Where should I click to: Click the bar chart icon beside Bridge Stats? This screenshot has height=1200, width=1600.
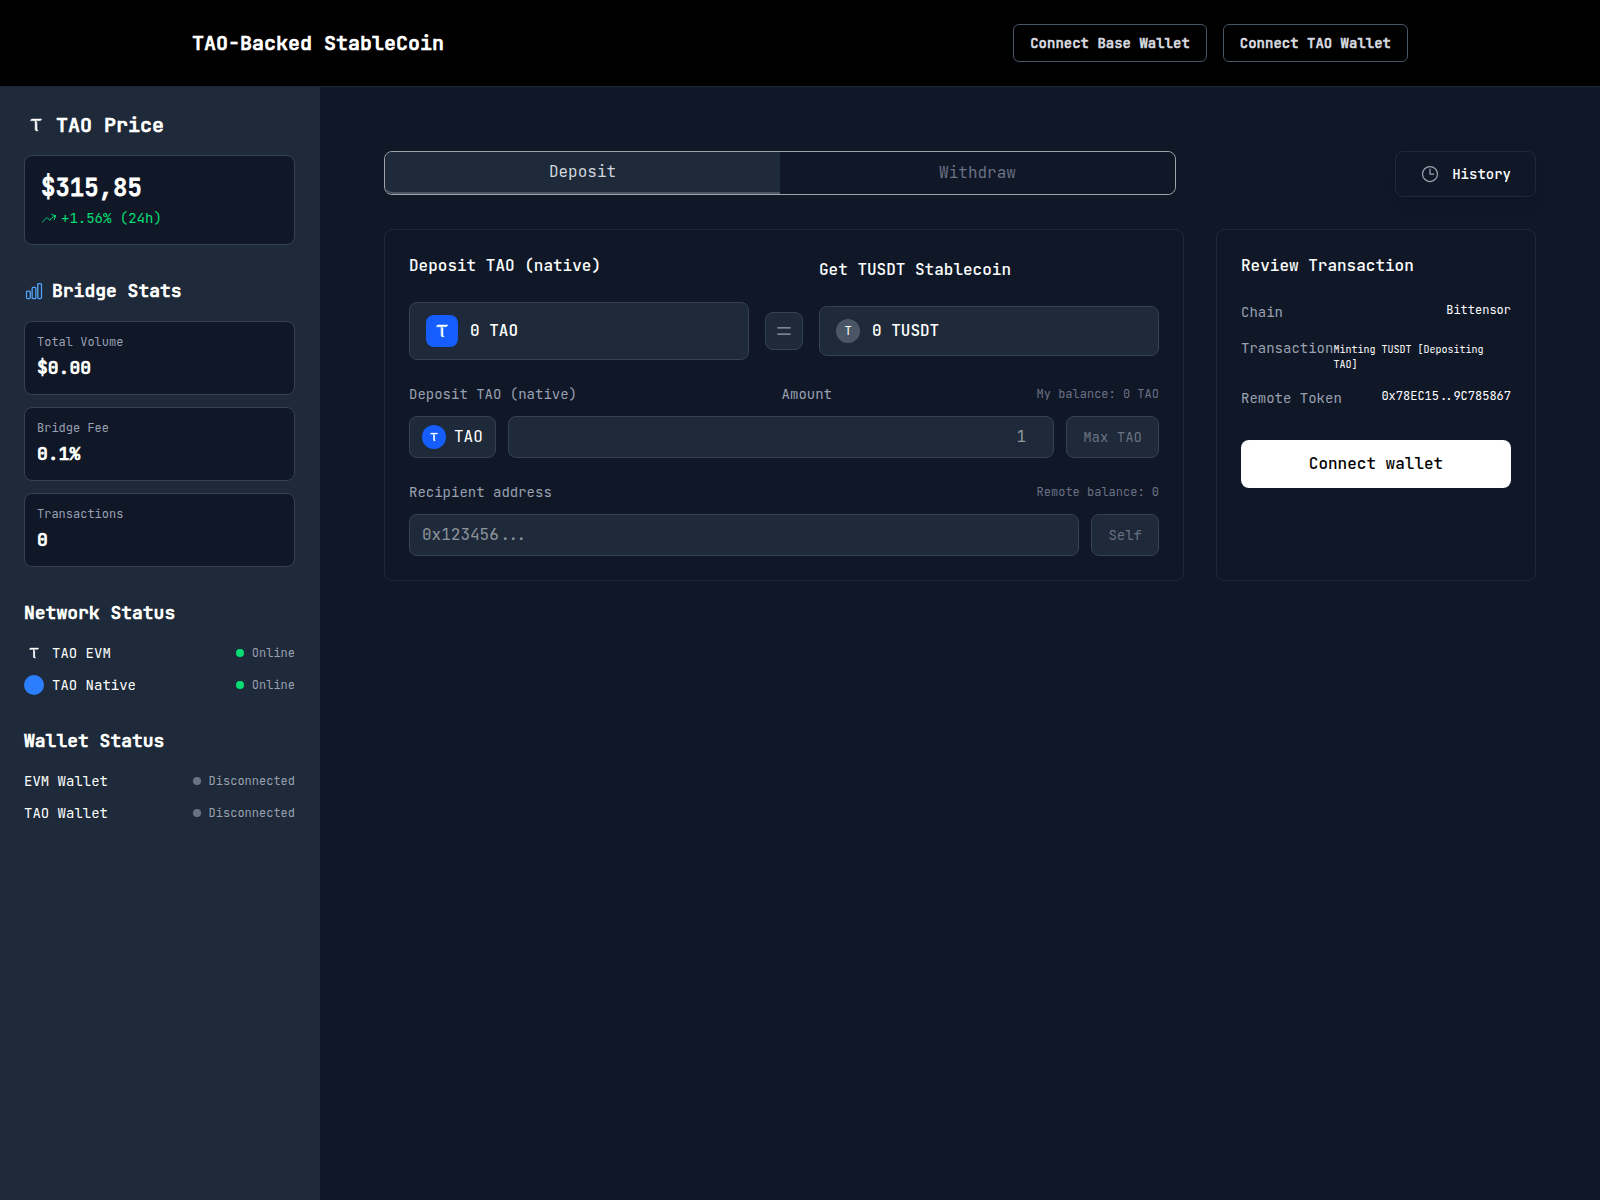pyautogui.click(x=34, y=291)
